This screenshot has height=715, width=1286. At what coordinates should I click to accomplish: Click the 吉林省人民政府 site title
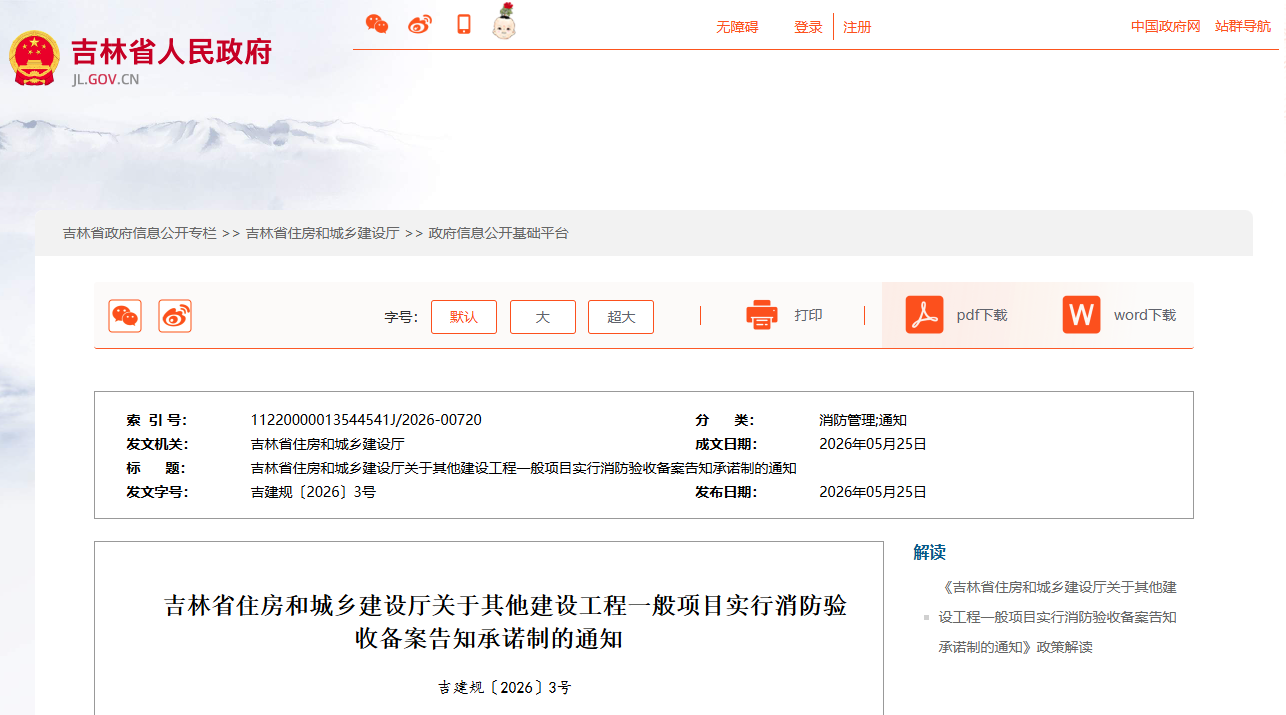tap(172, 51)
